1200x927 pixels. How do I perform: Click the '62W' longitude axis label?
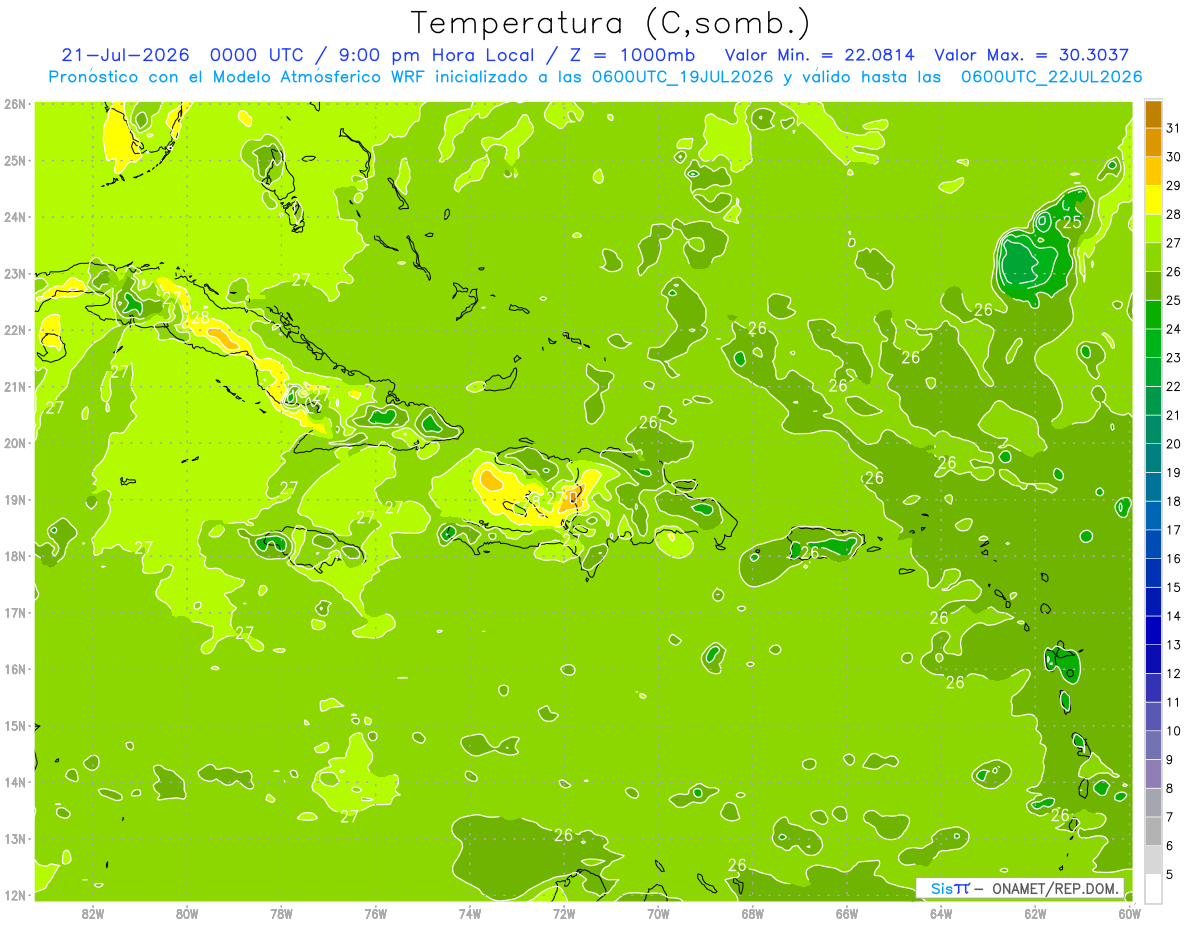point(1035,914)
